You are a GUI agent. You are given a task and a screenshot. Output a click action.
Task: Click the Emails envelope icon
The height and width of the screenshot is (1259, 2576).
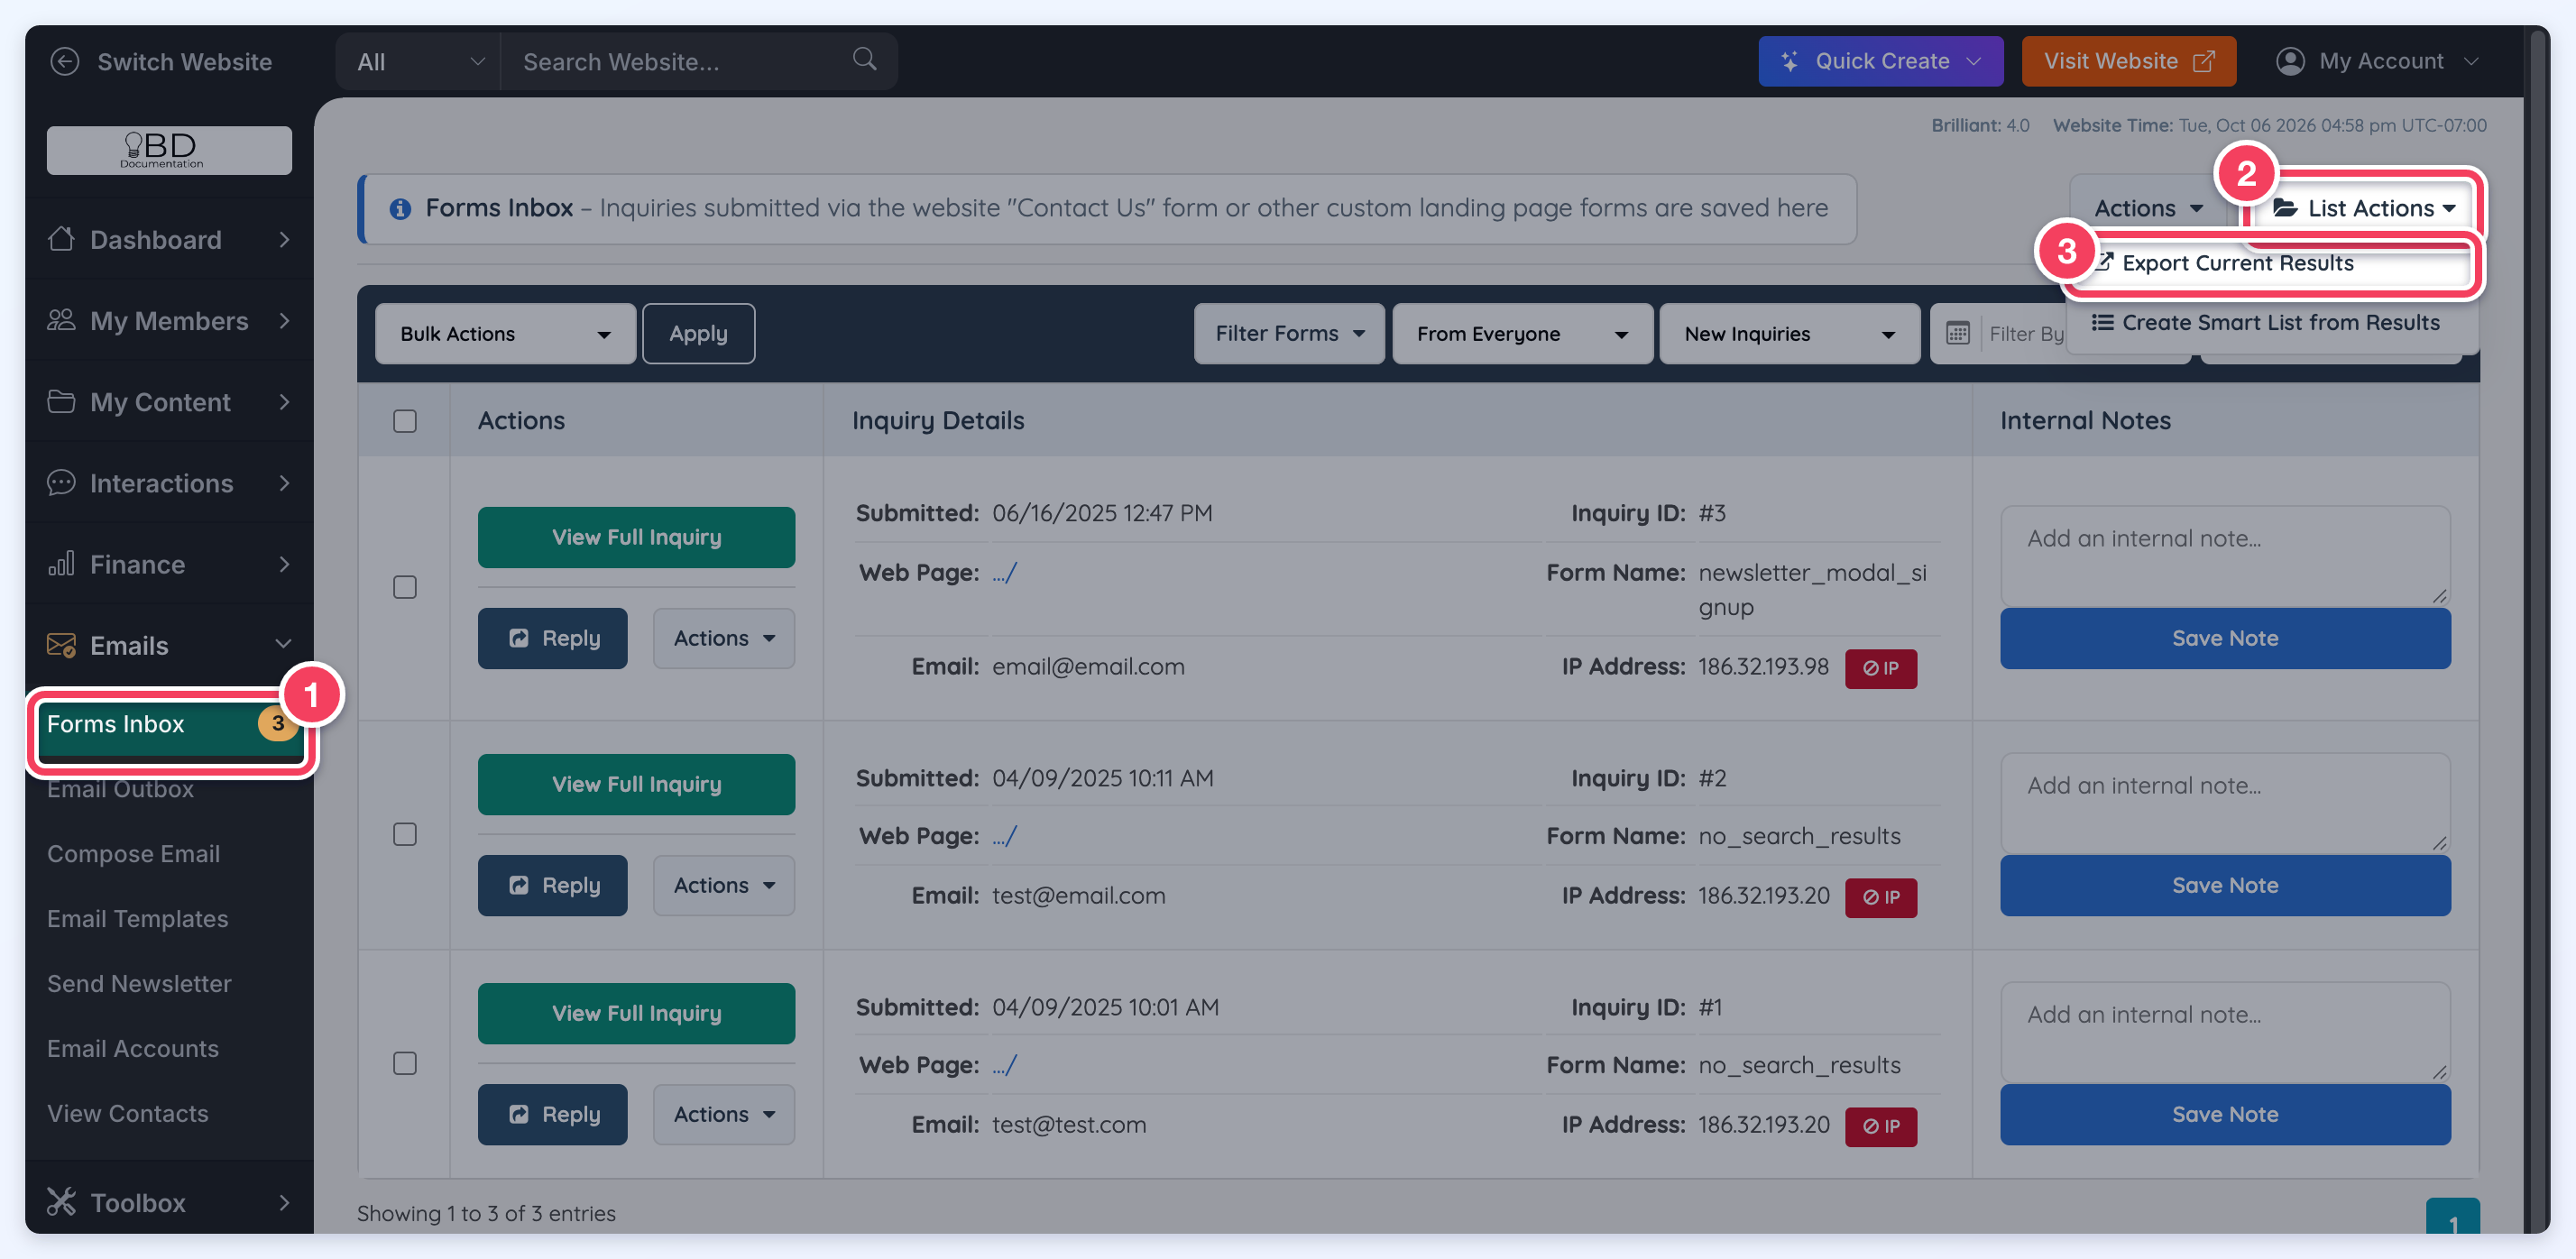tap(62, 645)
